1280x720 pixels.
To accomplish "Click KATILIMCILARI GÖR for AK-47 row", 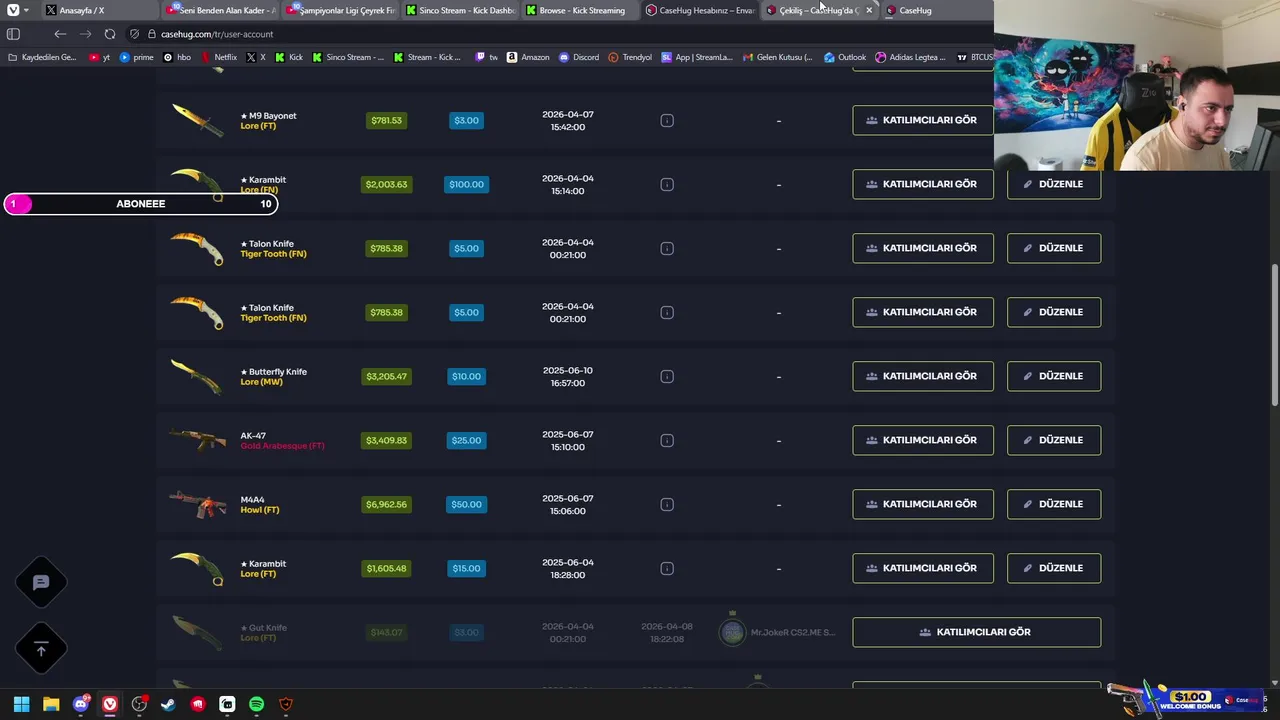I will pyautogui.click(x=923, y=440).
